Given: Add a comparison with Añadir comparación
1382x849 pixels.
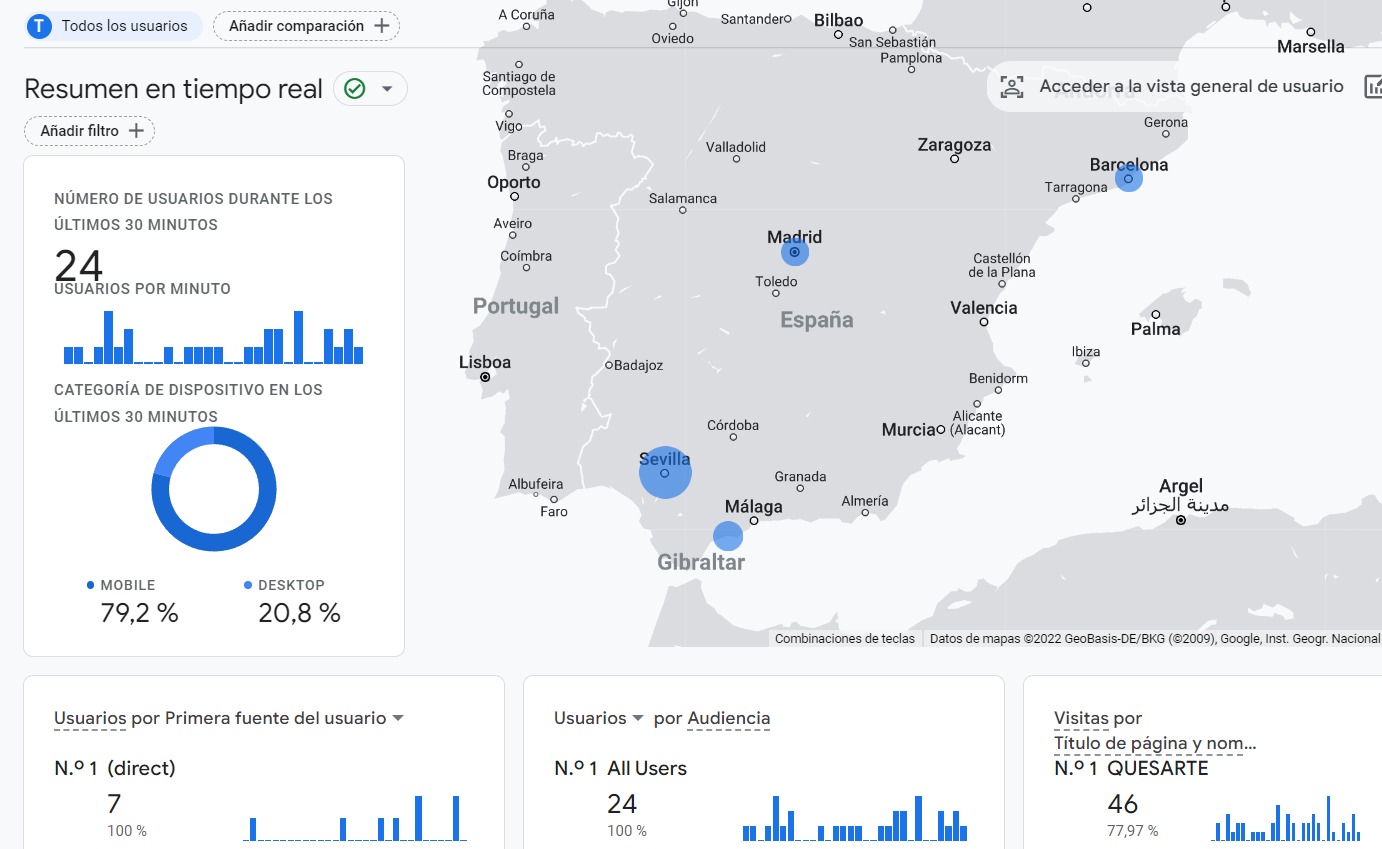Looking at the screenshot, I should coord(306,26).
